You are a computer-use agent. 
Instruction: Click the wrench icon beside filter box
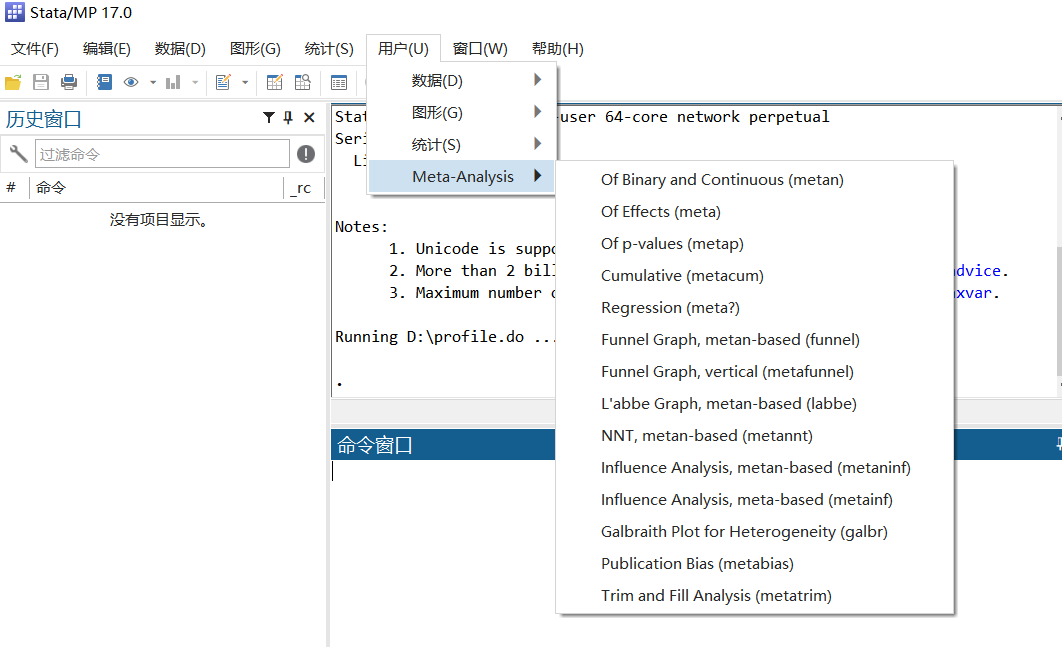(18, 154)
